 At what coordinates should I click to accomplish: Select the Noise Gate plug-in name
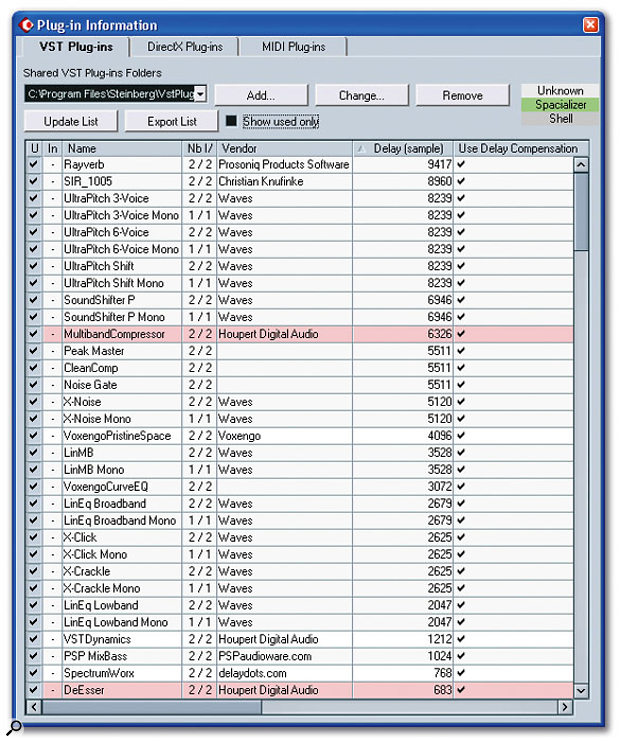pyautogui.click(x=90, y=385)
